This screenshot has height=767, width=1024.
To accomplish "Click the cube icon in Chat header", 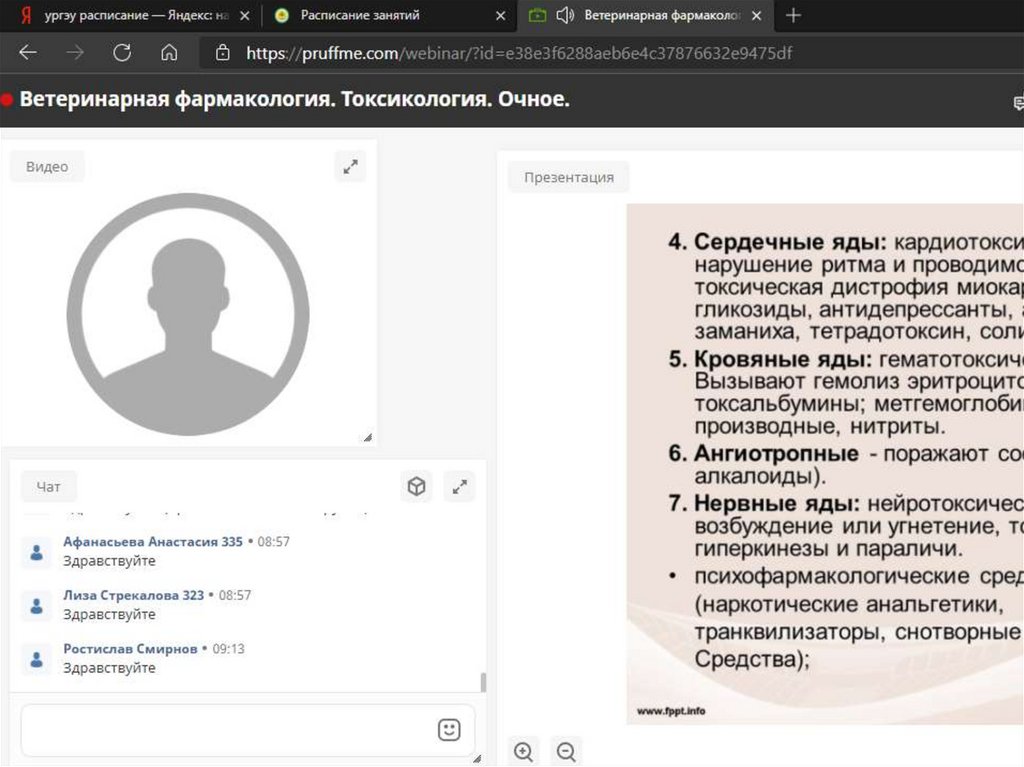I will (x=416, y=487).
